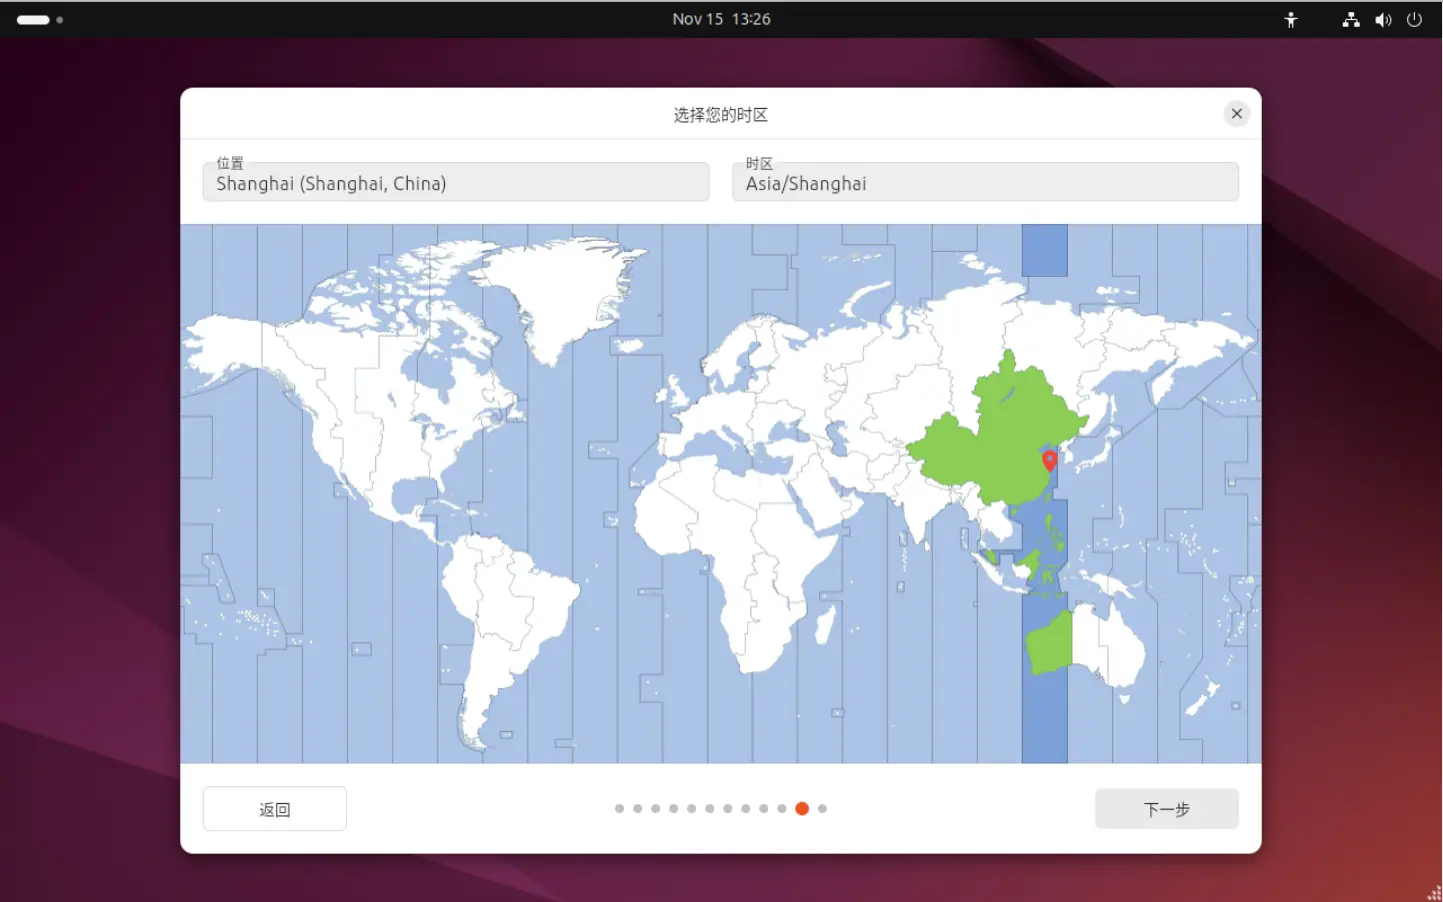Close the timezone selection dialog
Screen dimensions: 1443x902
[x=1236, y=114]
